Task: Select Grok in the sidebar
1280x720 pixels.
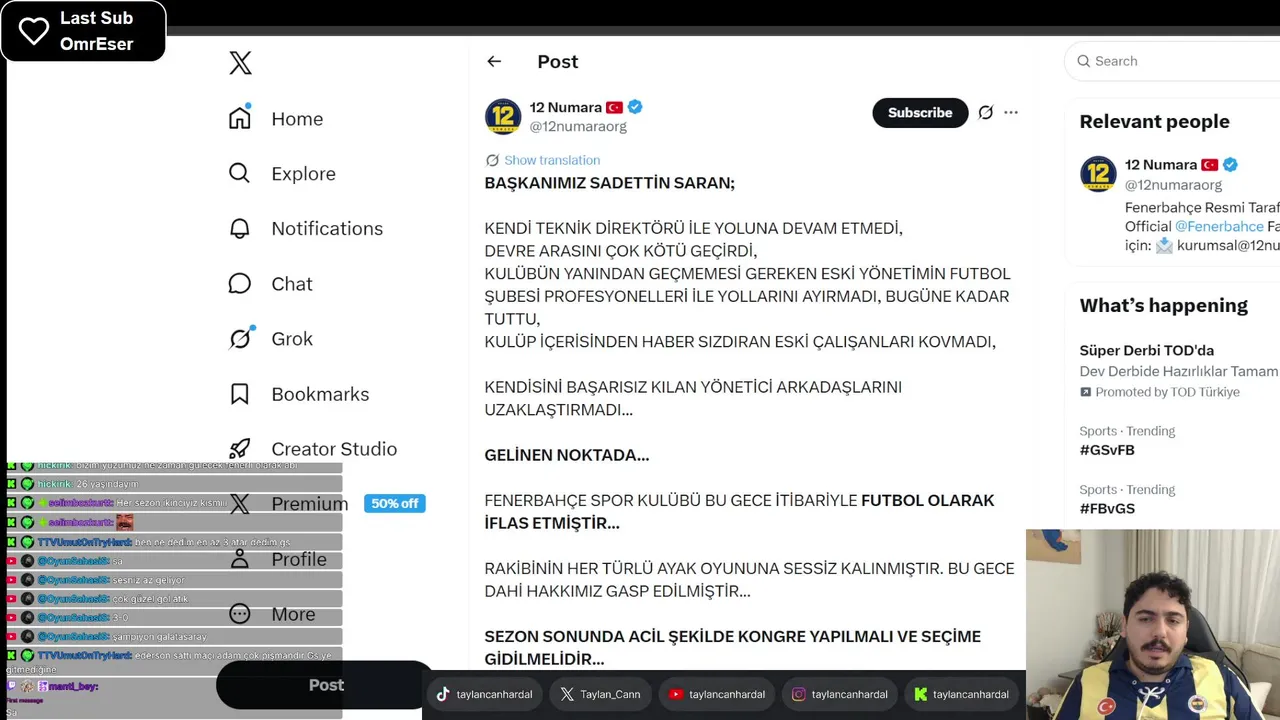Action: point(292,339)
